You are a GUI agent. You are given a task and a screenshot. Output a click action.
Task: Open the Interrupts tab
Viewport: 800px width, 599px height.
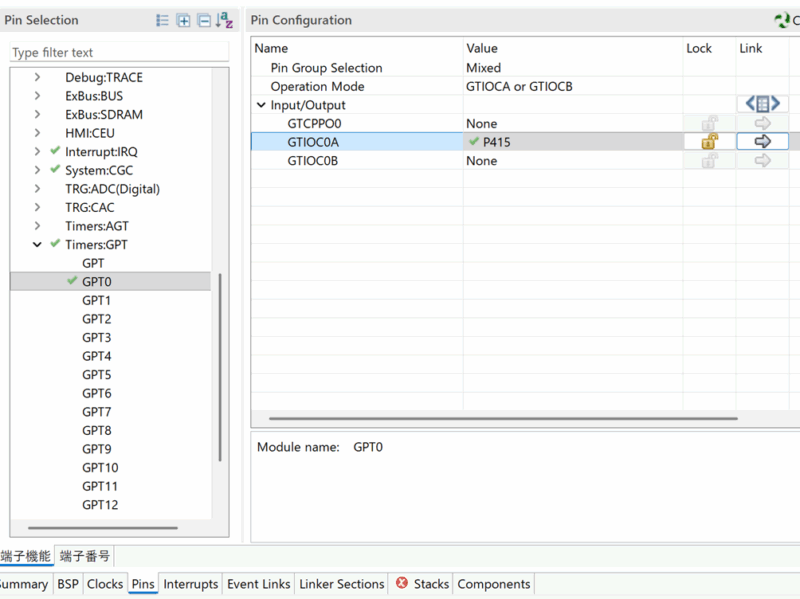coord(190,584)
